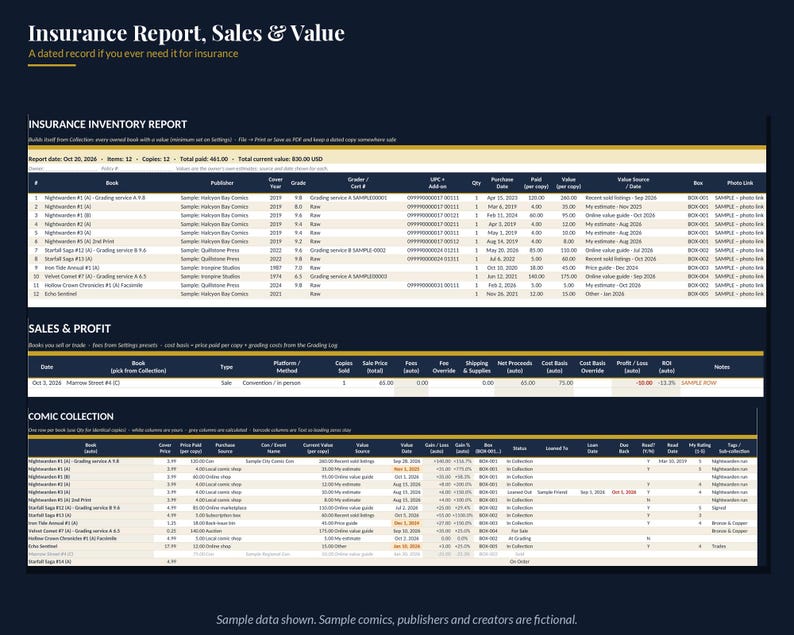This screenshot has width=794, height=635.
Task: Click the Cost Basis value 75.00
Action: pos(565,383)
